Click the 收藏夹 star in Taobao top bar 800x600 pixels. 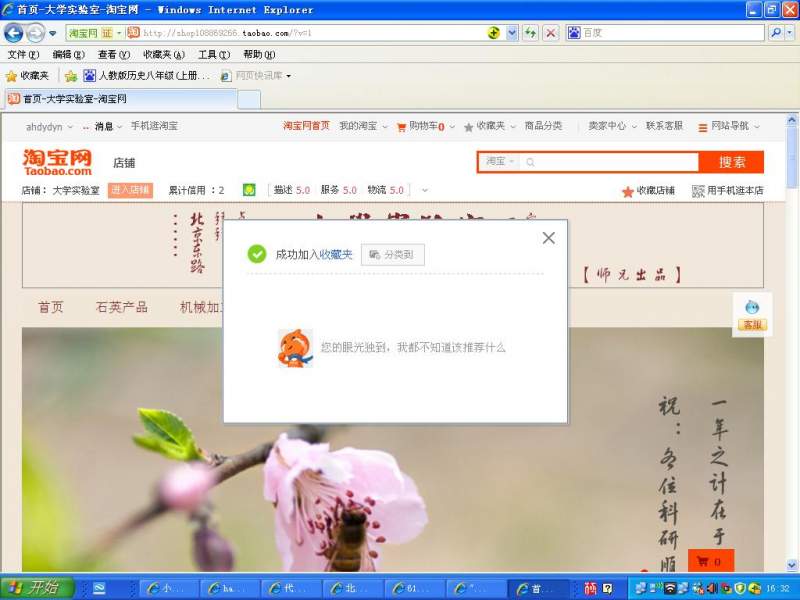click(468, 127)
